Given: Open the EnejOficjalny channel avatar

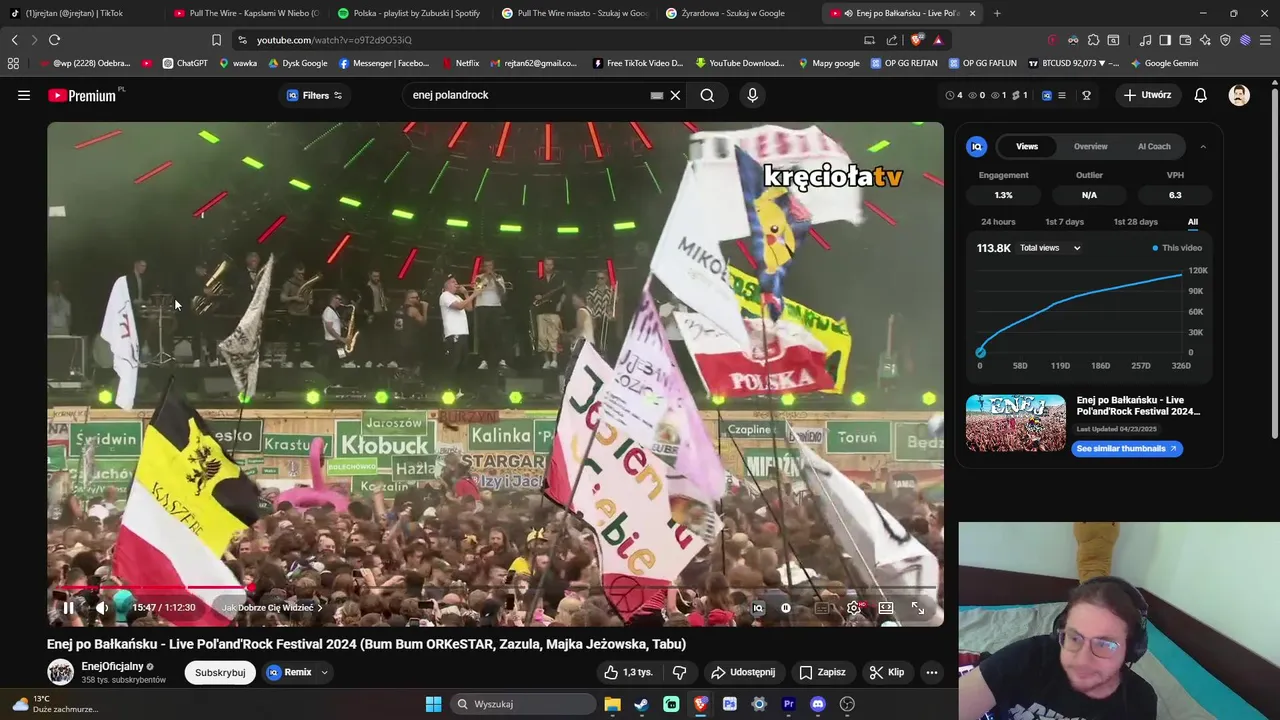Looking at the screenshot, I should coord(61,672).
